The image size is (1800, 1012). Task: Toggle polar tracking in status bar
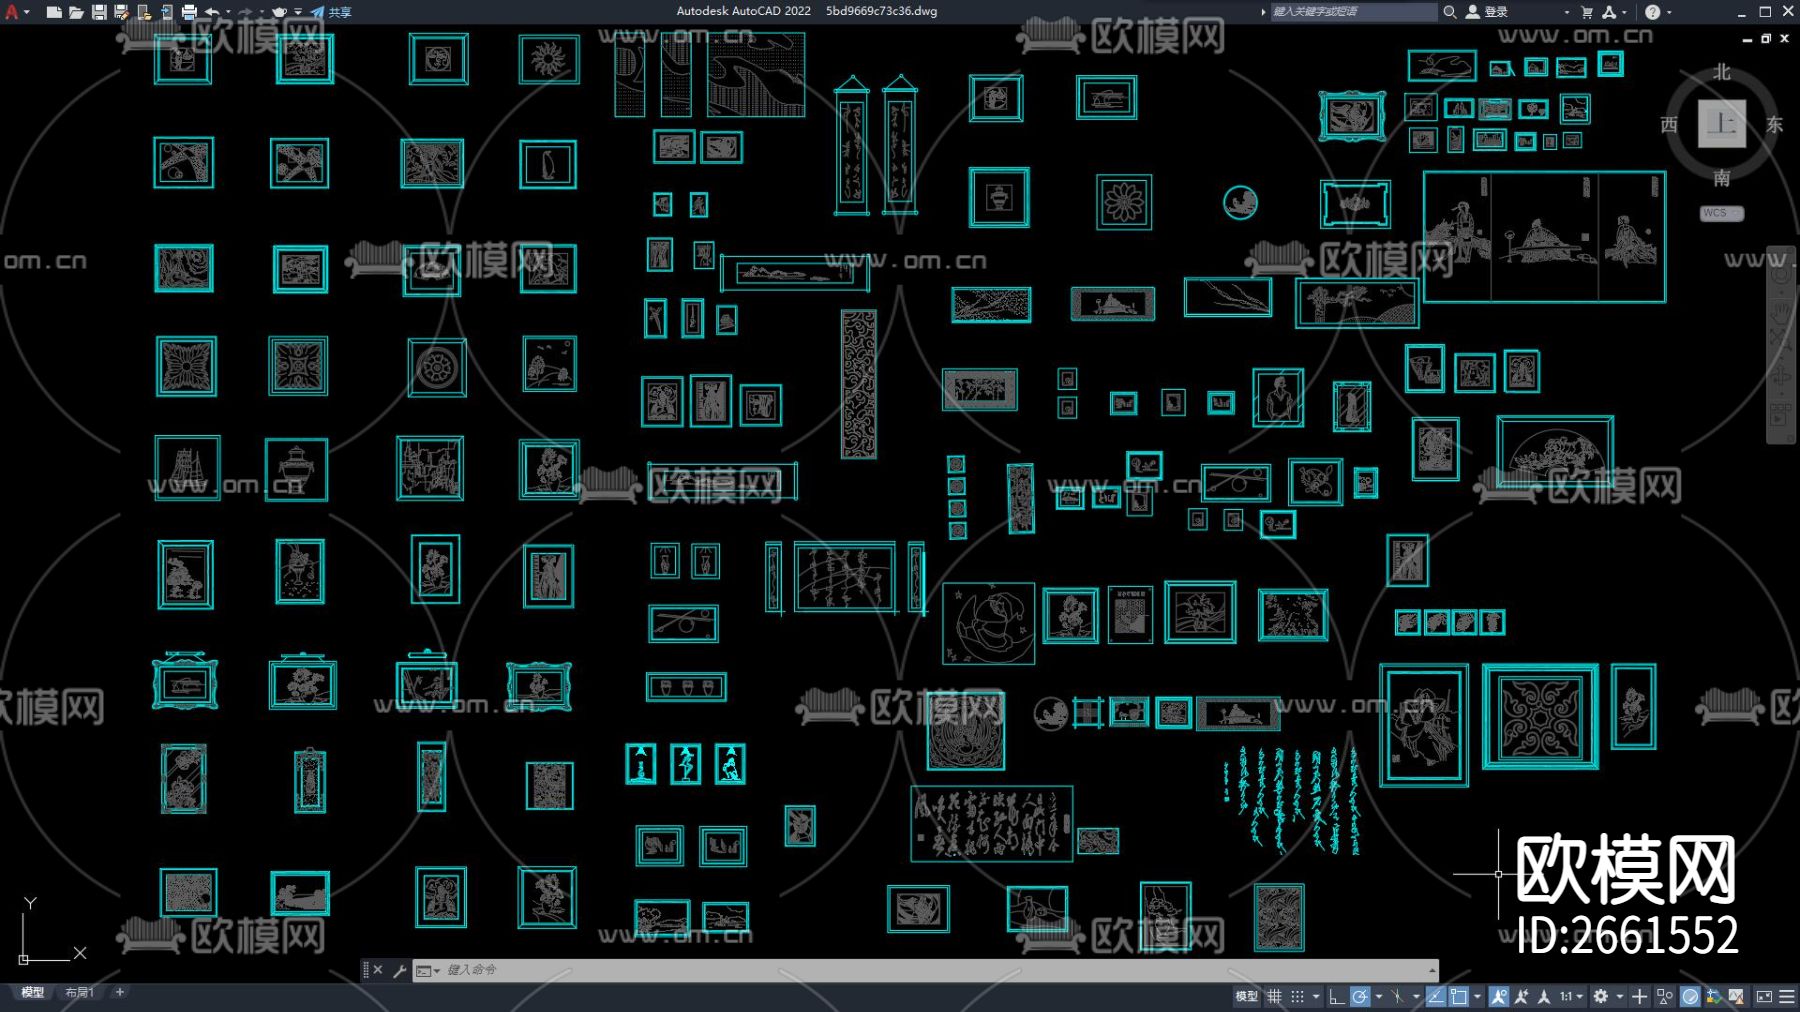[1359, 996]
